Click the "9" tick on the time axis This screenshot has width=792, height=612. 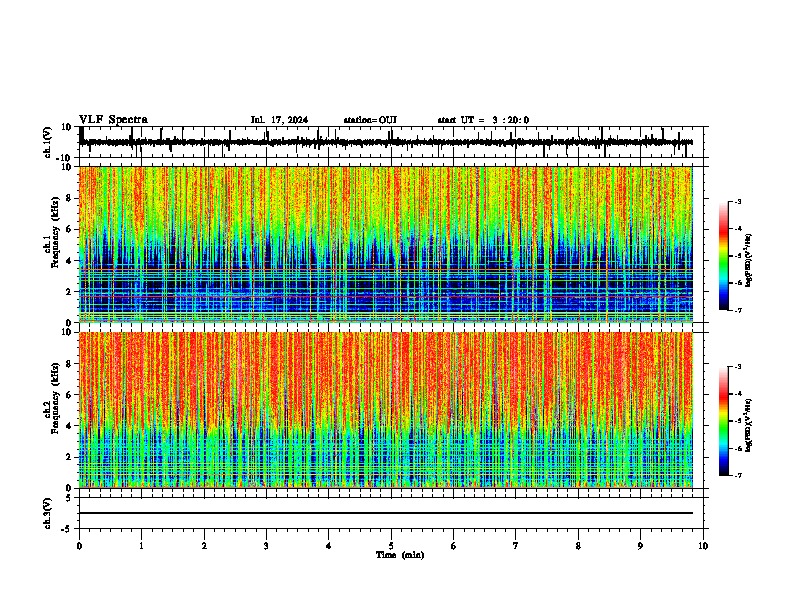click(640, 546)
